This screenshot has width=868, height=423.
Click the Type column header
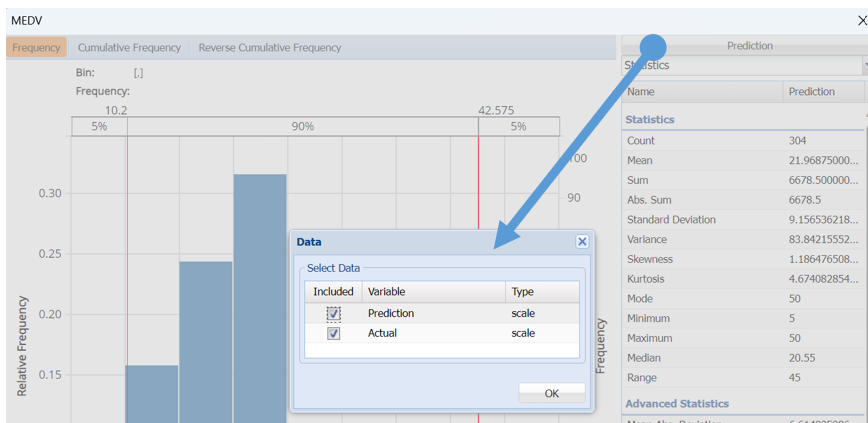point(541,292)
